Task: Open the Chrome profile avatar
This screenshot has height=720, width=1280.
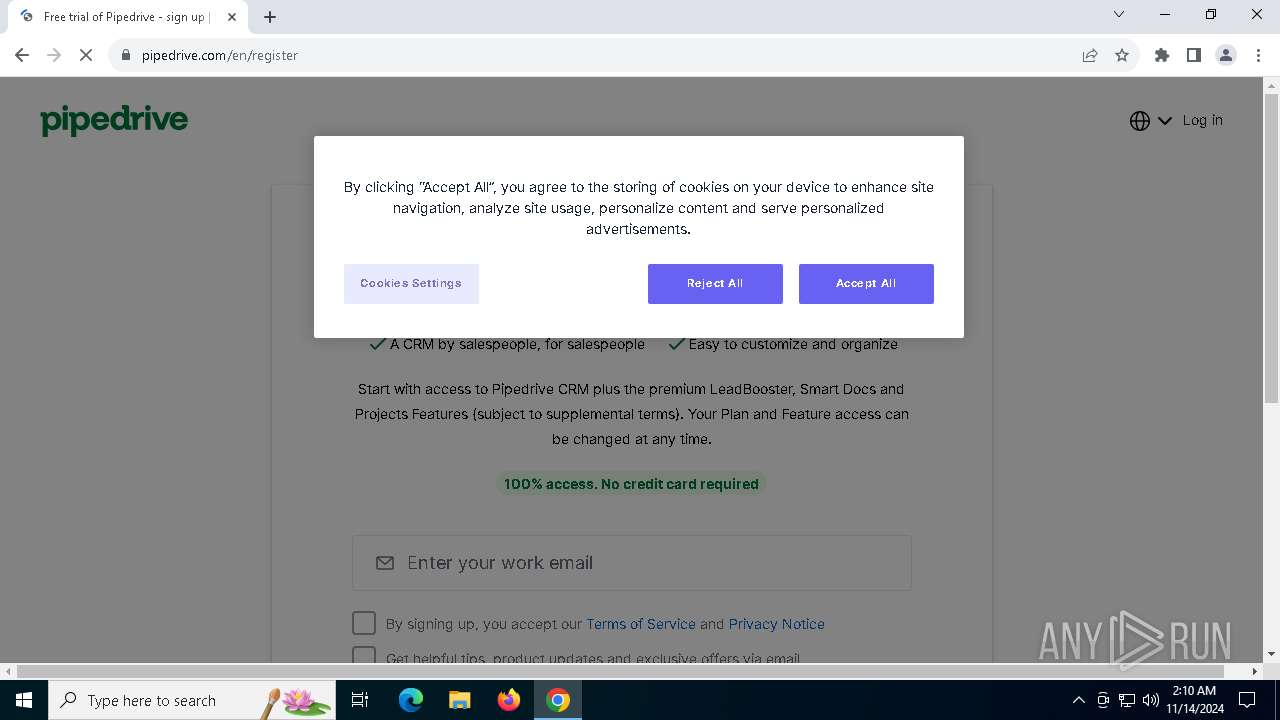Action: [x=1226, y=55]
